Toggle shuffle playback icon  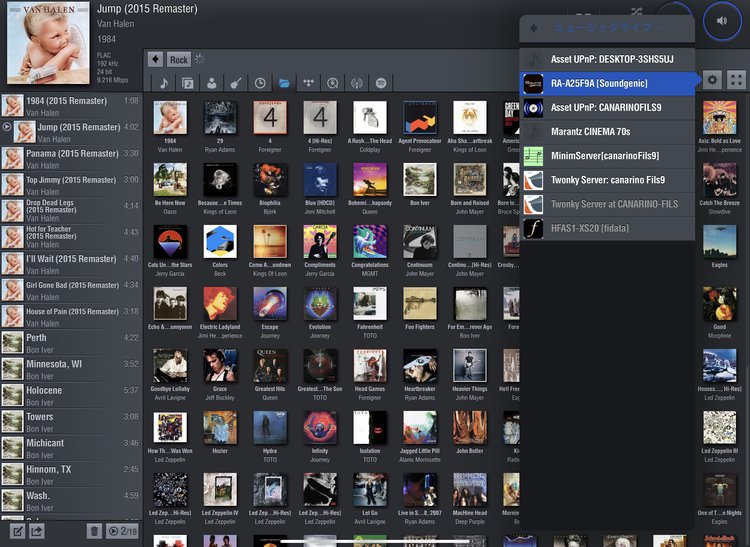[x=637, y=11]
